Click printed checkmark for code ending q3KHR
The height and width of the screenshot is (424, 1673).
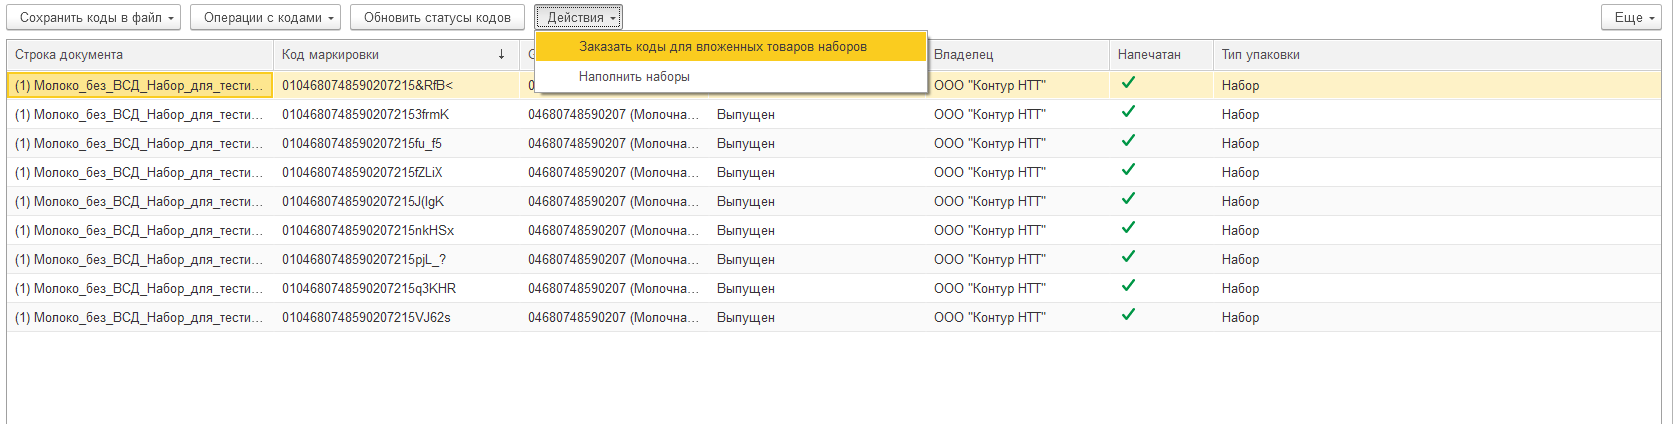pos(1128,286)
